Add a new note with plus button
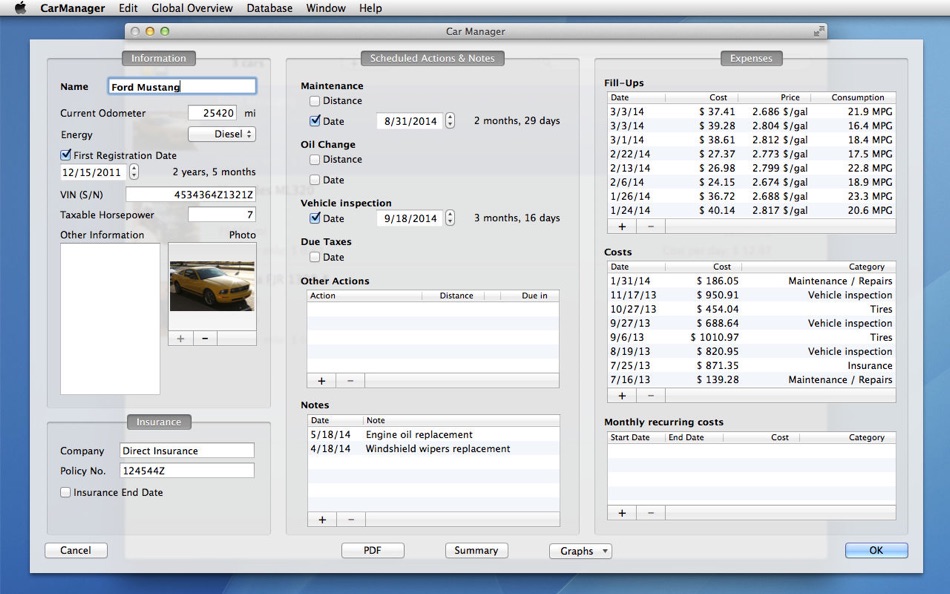The image size is (950, 594). (x=322, y=519)
